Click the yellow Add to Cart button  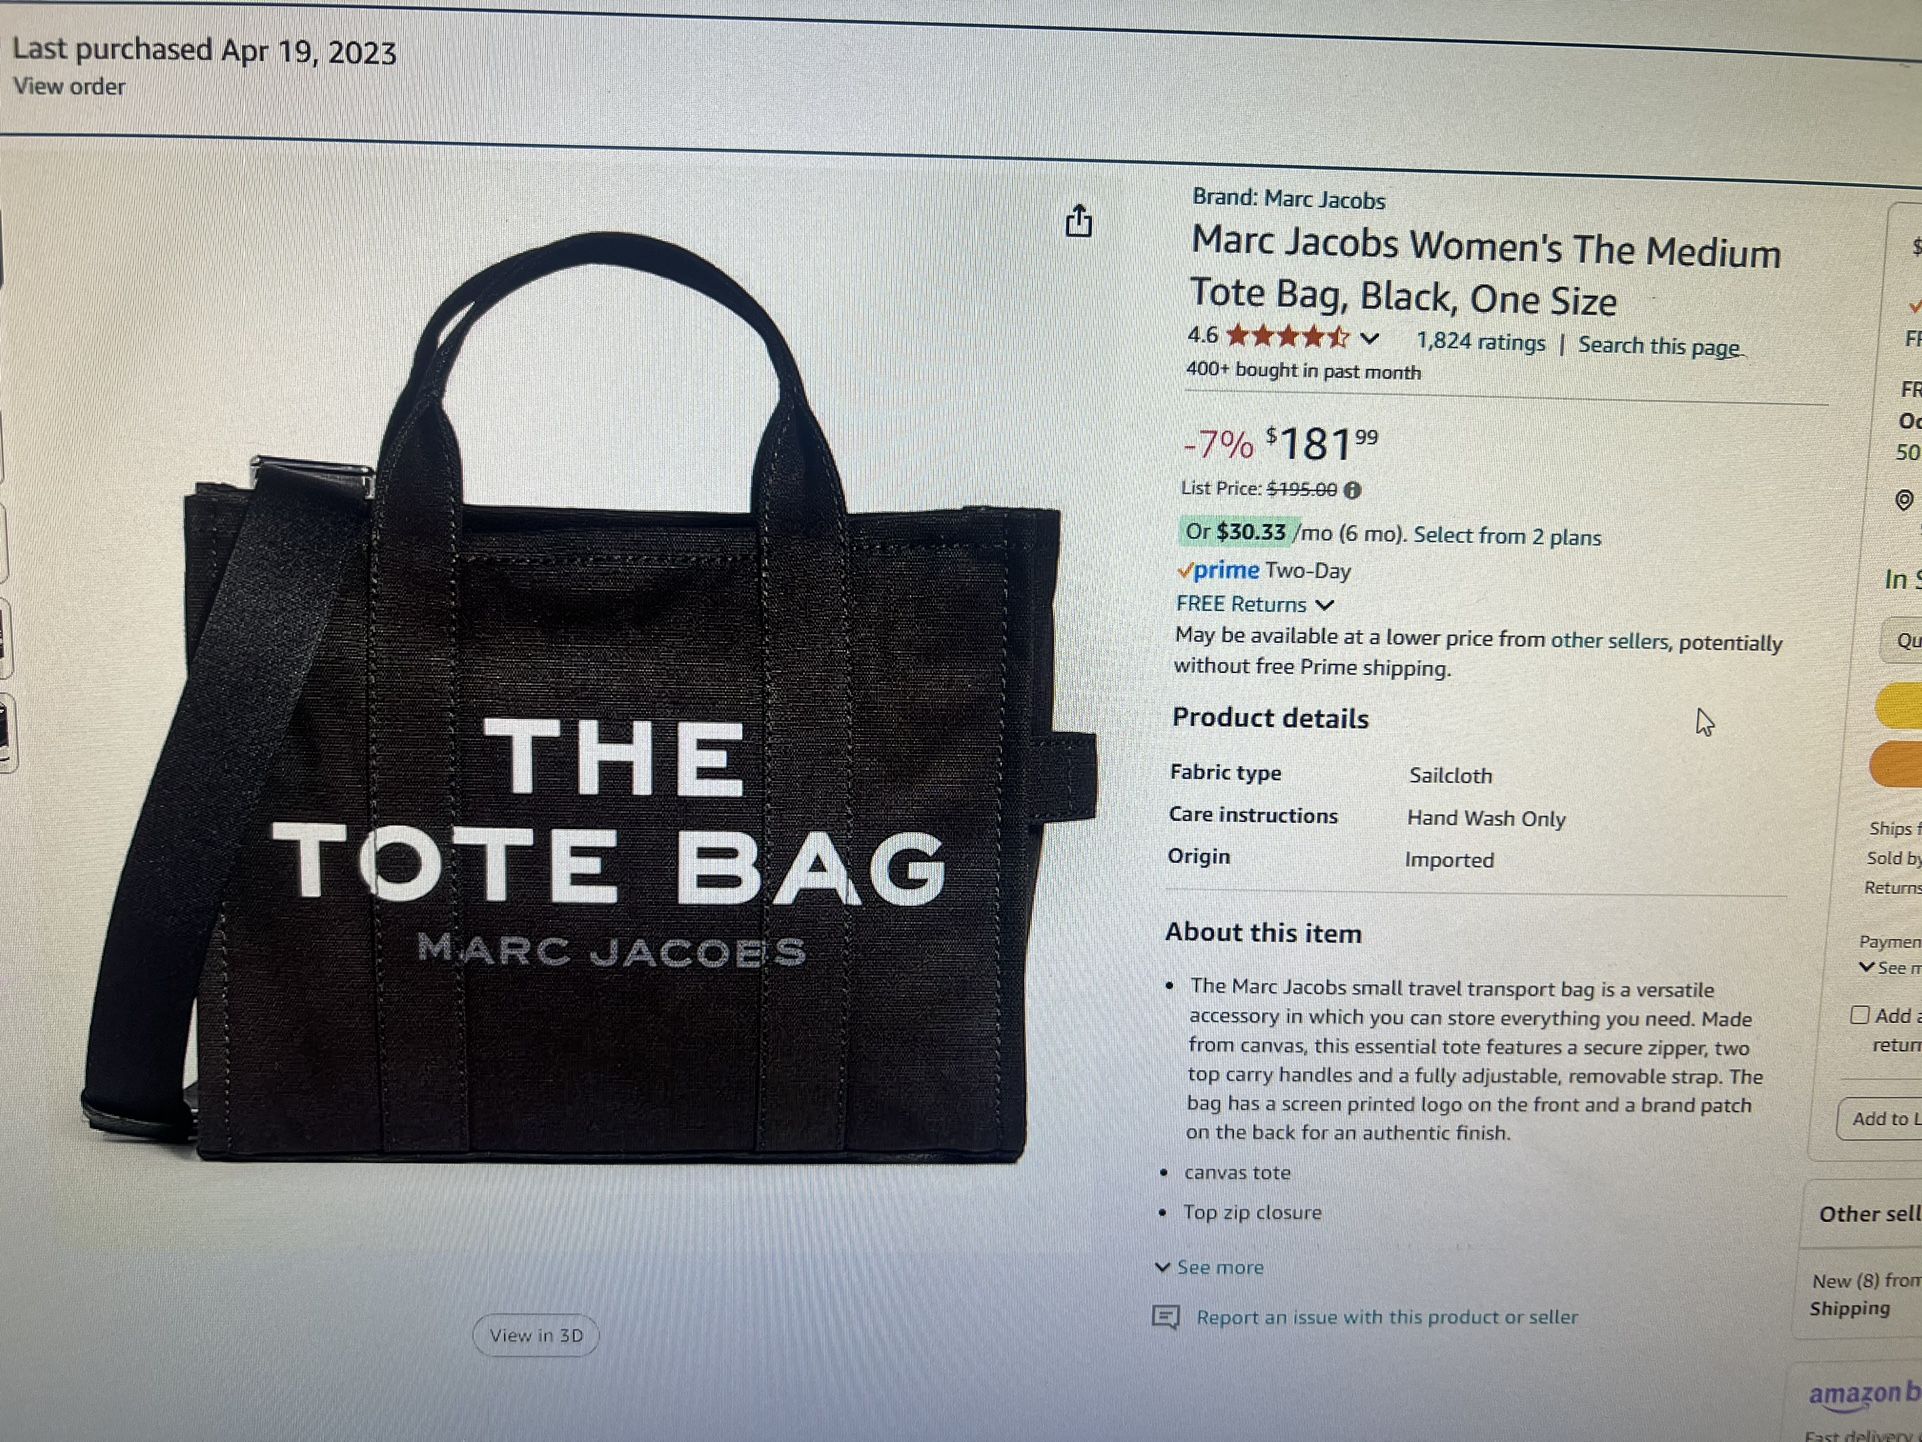1899,705
